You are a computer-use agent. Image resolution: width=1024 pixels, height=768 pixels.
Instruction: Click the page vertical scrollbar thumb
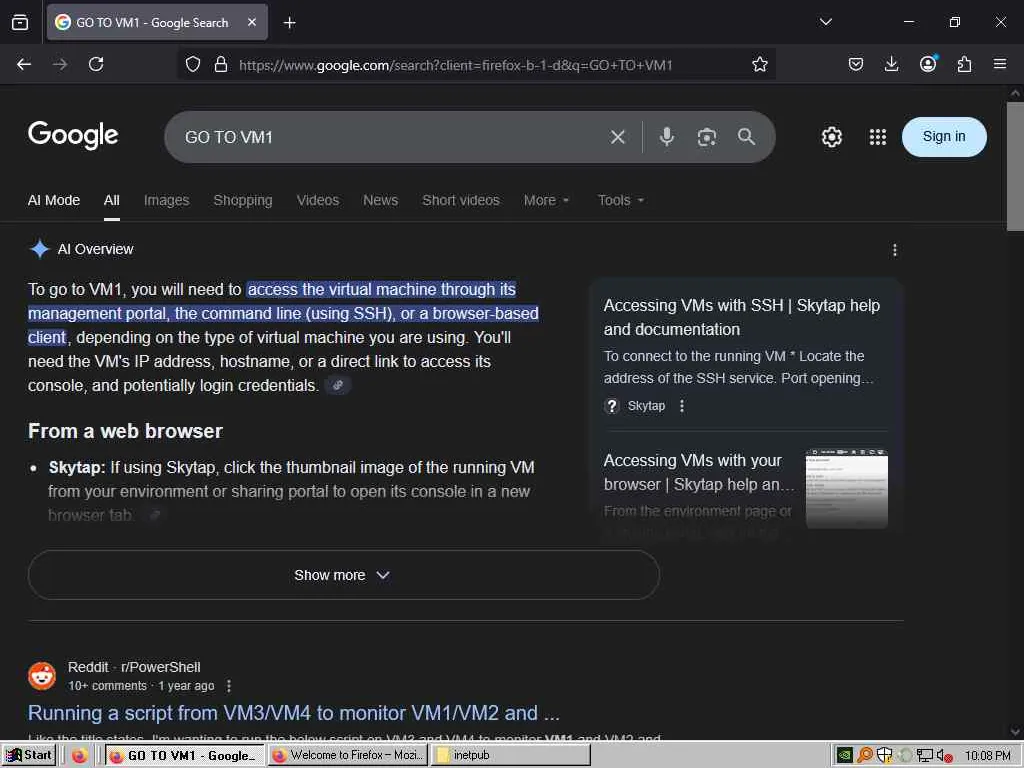[1015, 166]
